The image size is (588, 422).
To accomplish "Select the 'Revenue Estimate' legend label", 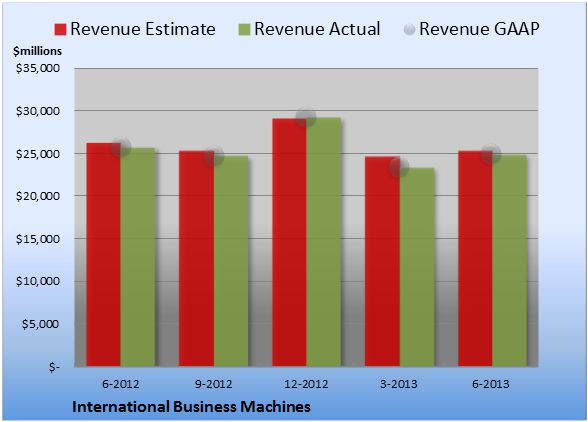I will pos(143,29).
